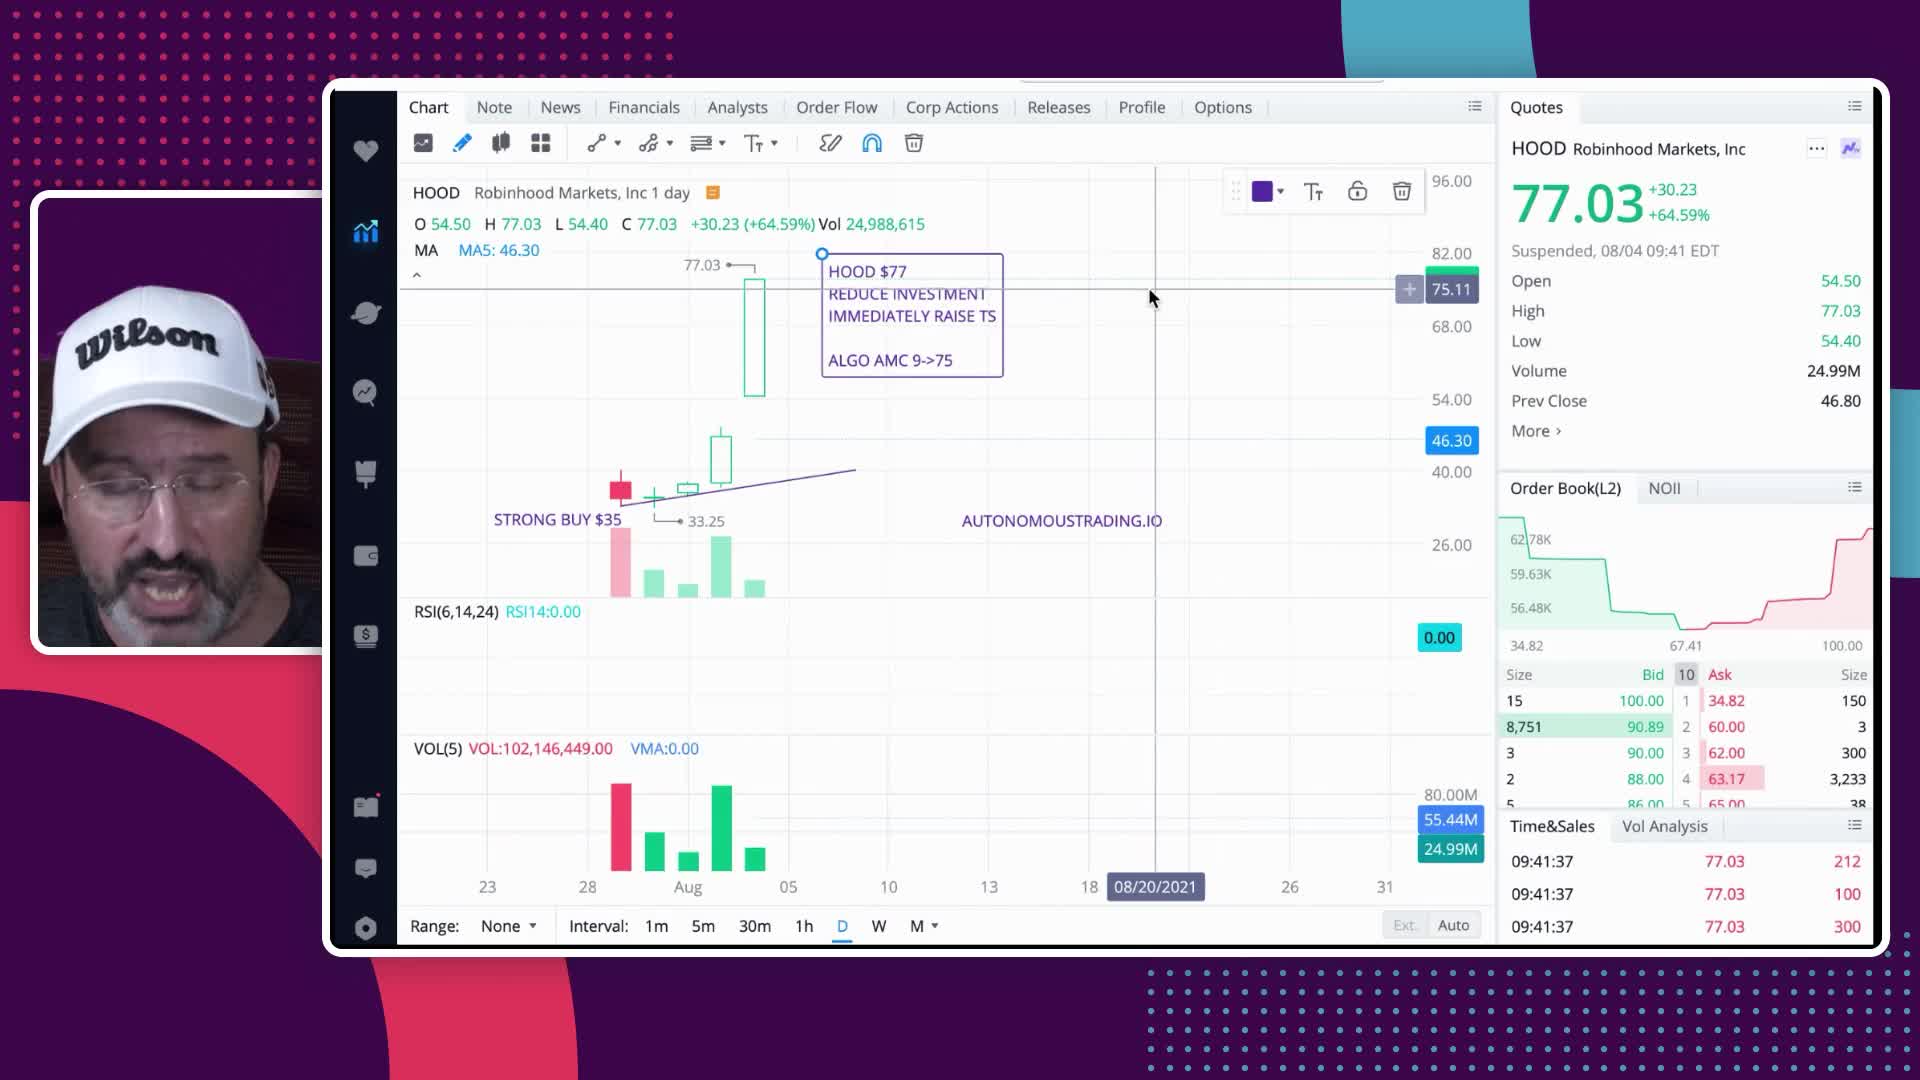Open the settings hexagon sidebar icon
This screenshot has width=1920, height=1080.
click(x=365, y=928)
